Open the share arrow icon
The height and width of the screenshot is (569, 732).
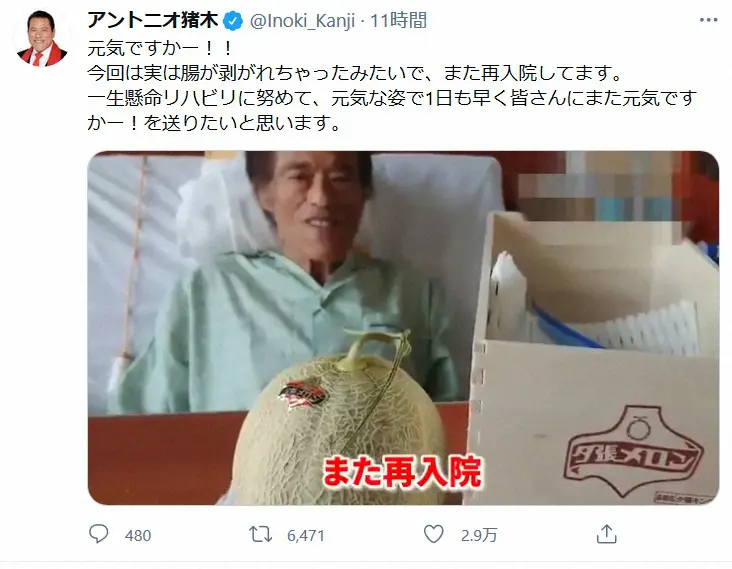[606, 534]
